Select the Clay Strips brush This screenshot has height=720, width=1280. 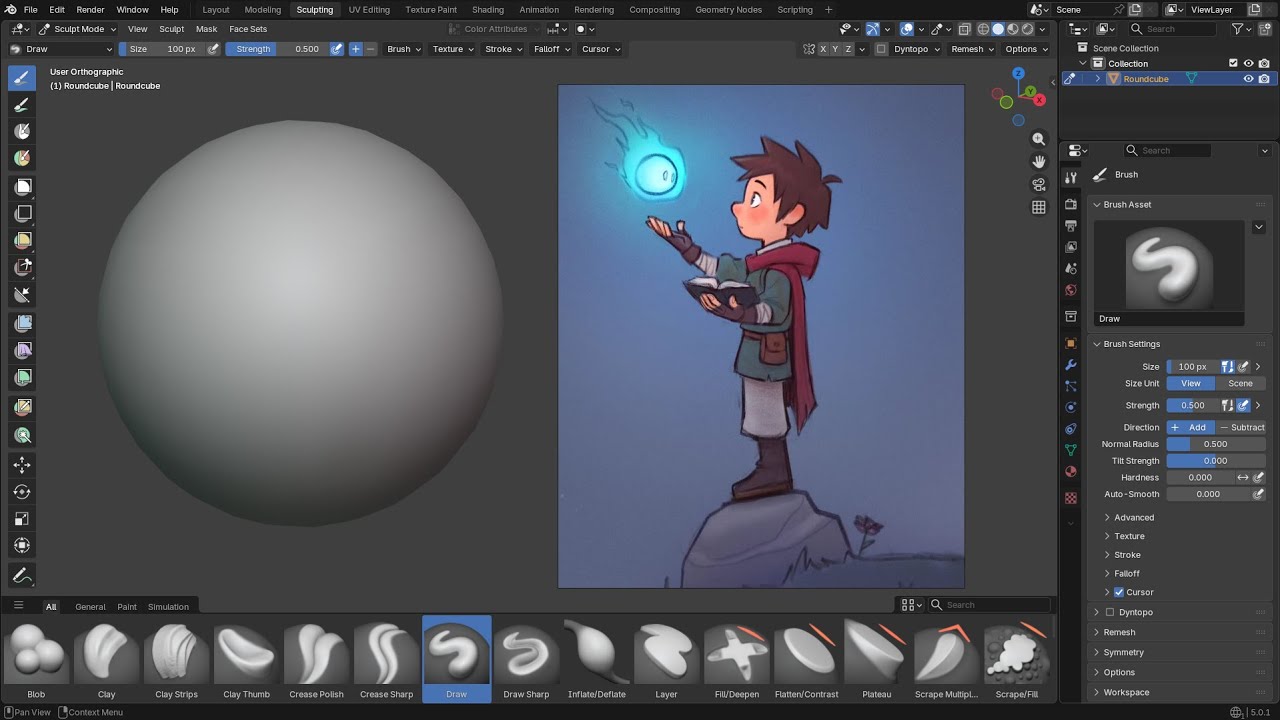[x=176, y=658]
